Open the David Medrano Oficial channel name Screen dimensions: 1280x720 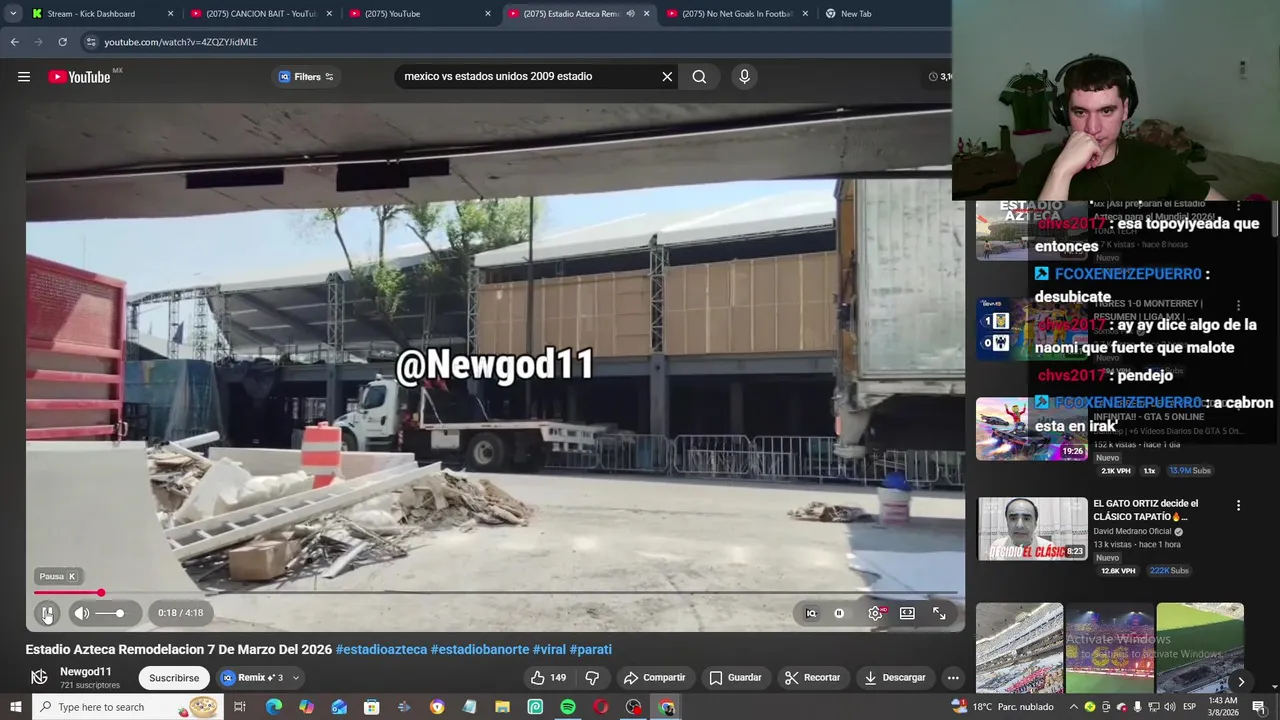tap(1134, 531)
